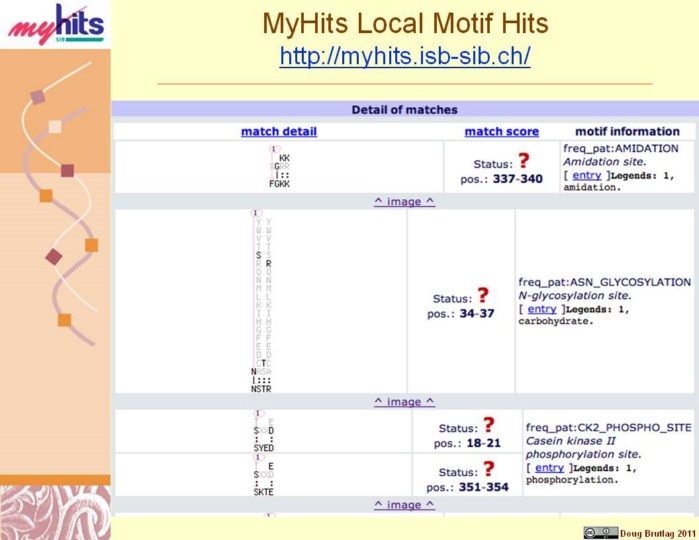Click the circled 1 marker above FGKK alignment
Viewport: 699px width, 540px height.
(x=274, y=149)
